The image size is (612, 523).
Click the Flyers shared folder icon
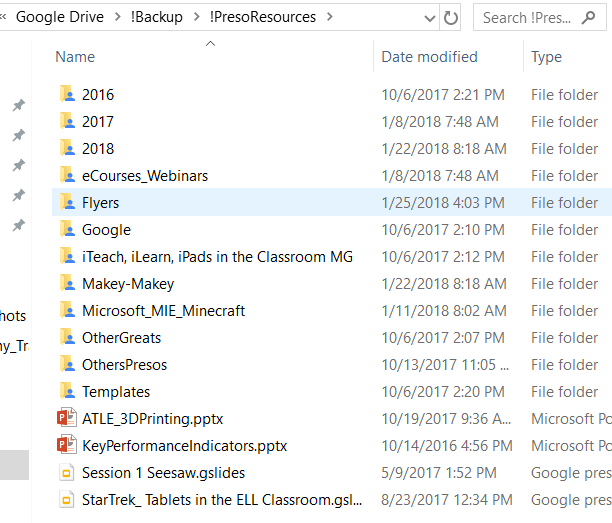pyautogui.click(x=68, y=202)
